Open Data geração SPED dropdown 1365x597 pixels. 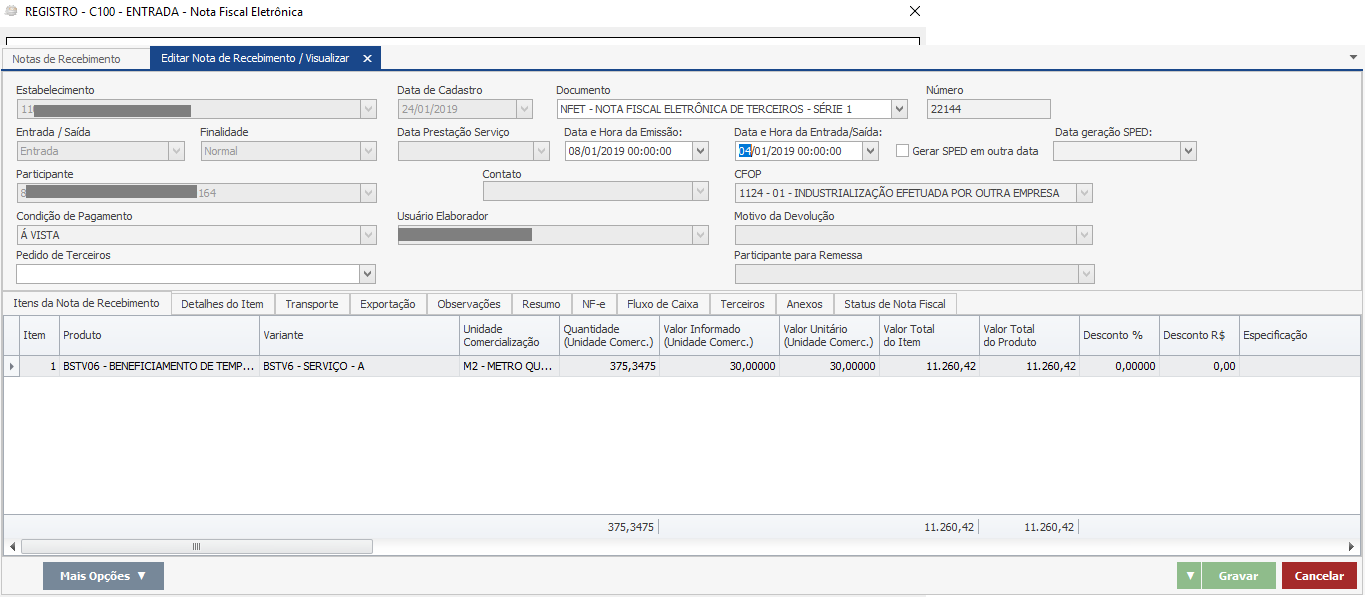(1188, 151)
